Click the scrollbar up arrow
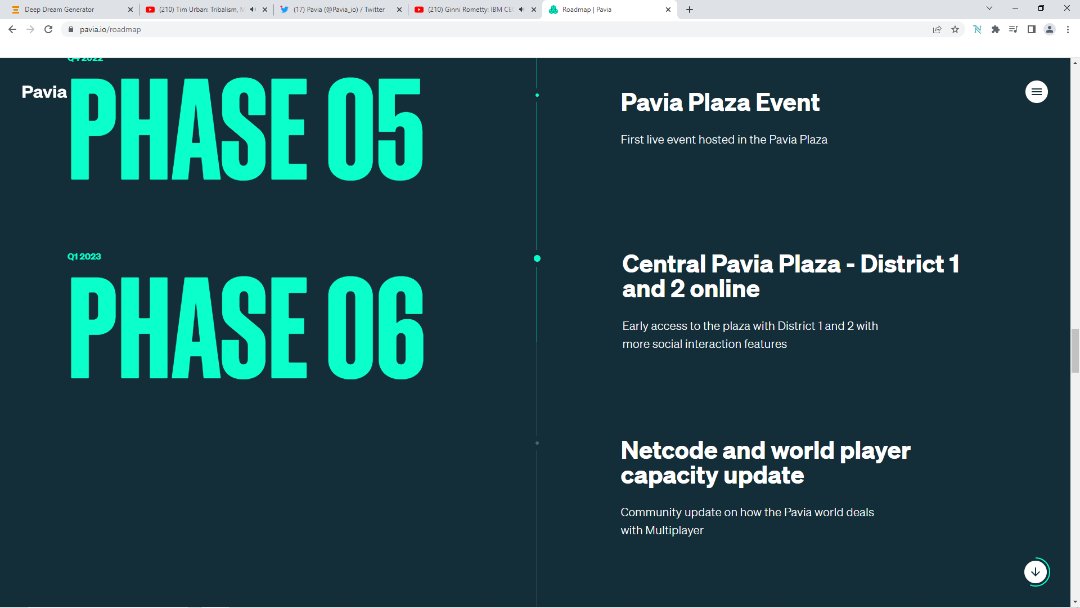Image resolution: width=1080 pixels, height=608 pixels. (1074, 63)
